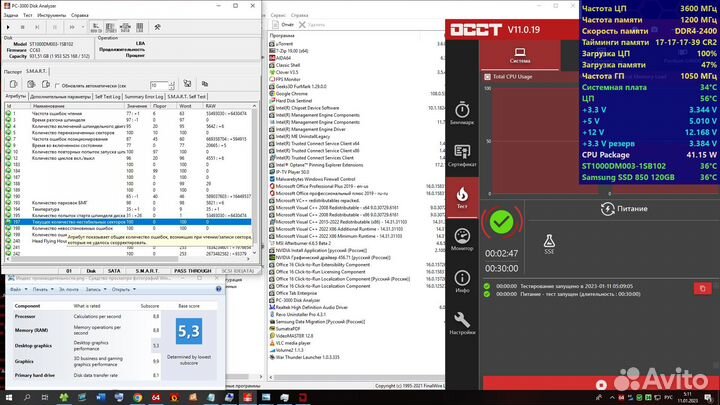The width and height of the screenshot is (720, 405).
Task: Select SMART attribute row Температура
Action: 128,209
